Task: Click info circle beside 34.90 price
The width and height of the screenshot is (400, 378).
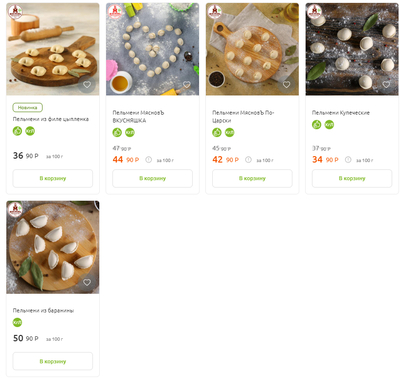Action: point(348,160)
